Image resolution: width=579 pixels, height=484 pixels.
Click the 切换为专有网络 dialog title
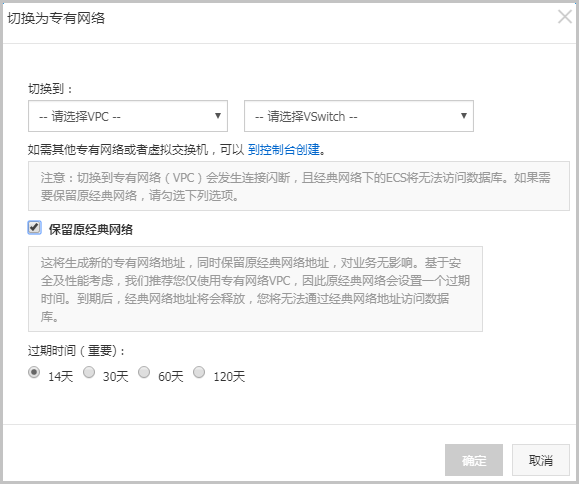pyautogui.click(x=56, y=18)
